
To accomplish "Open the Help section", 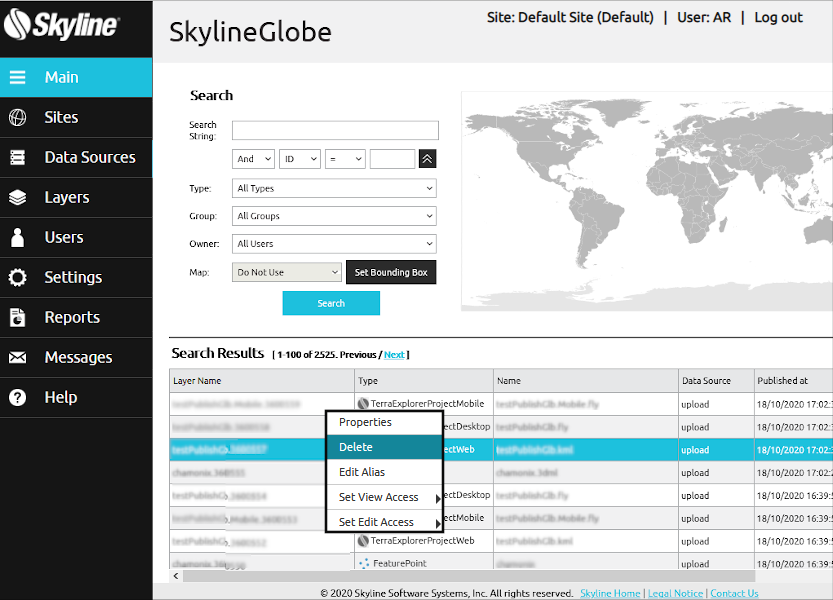I will click(76, 397).
